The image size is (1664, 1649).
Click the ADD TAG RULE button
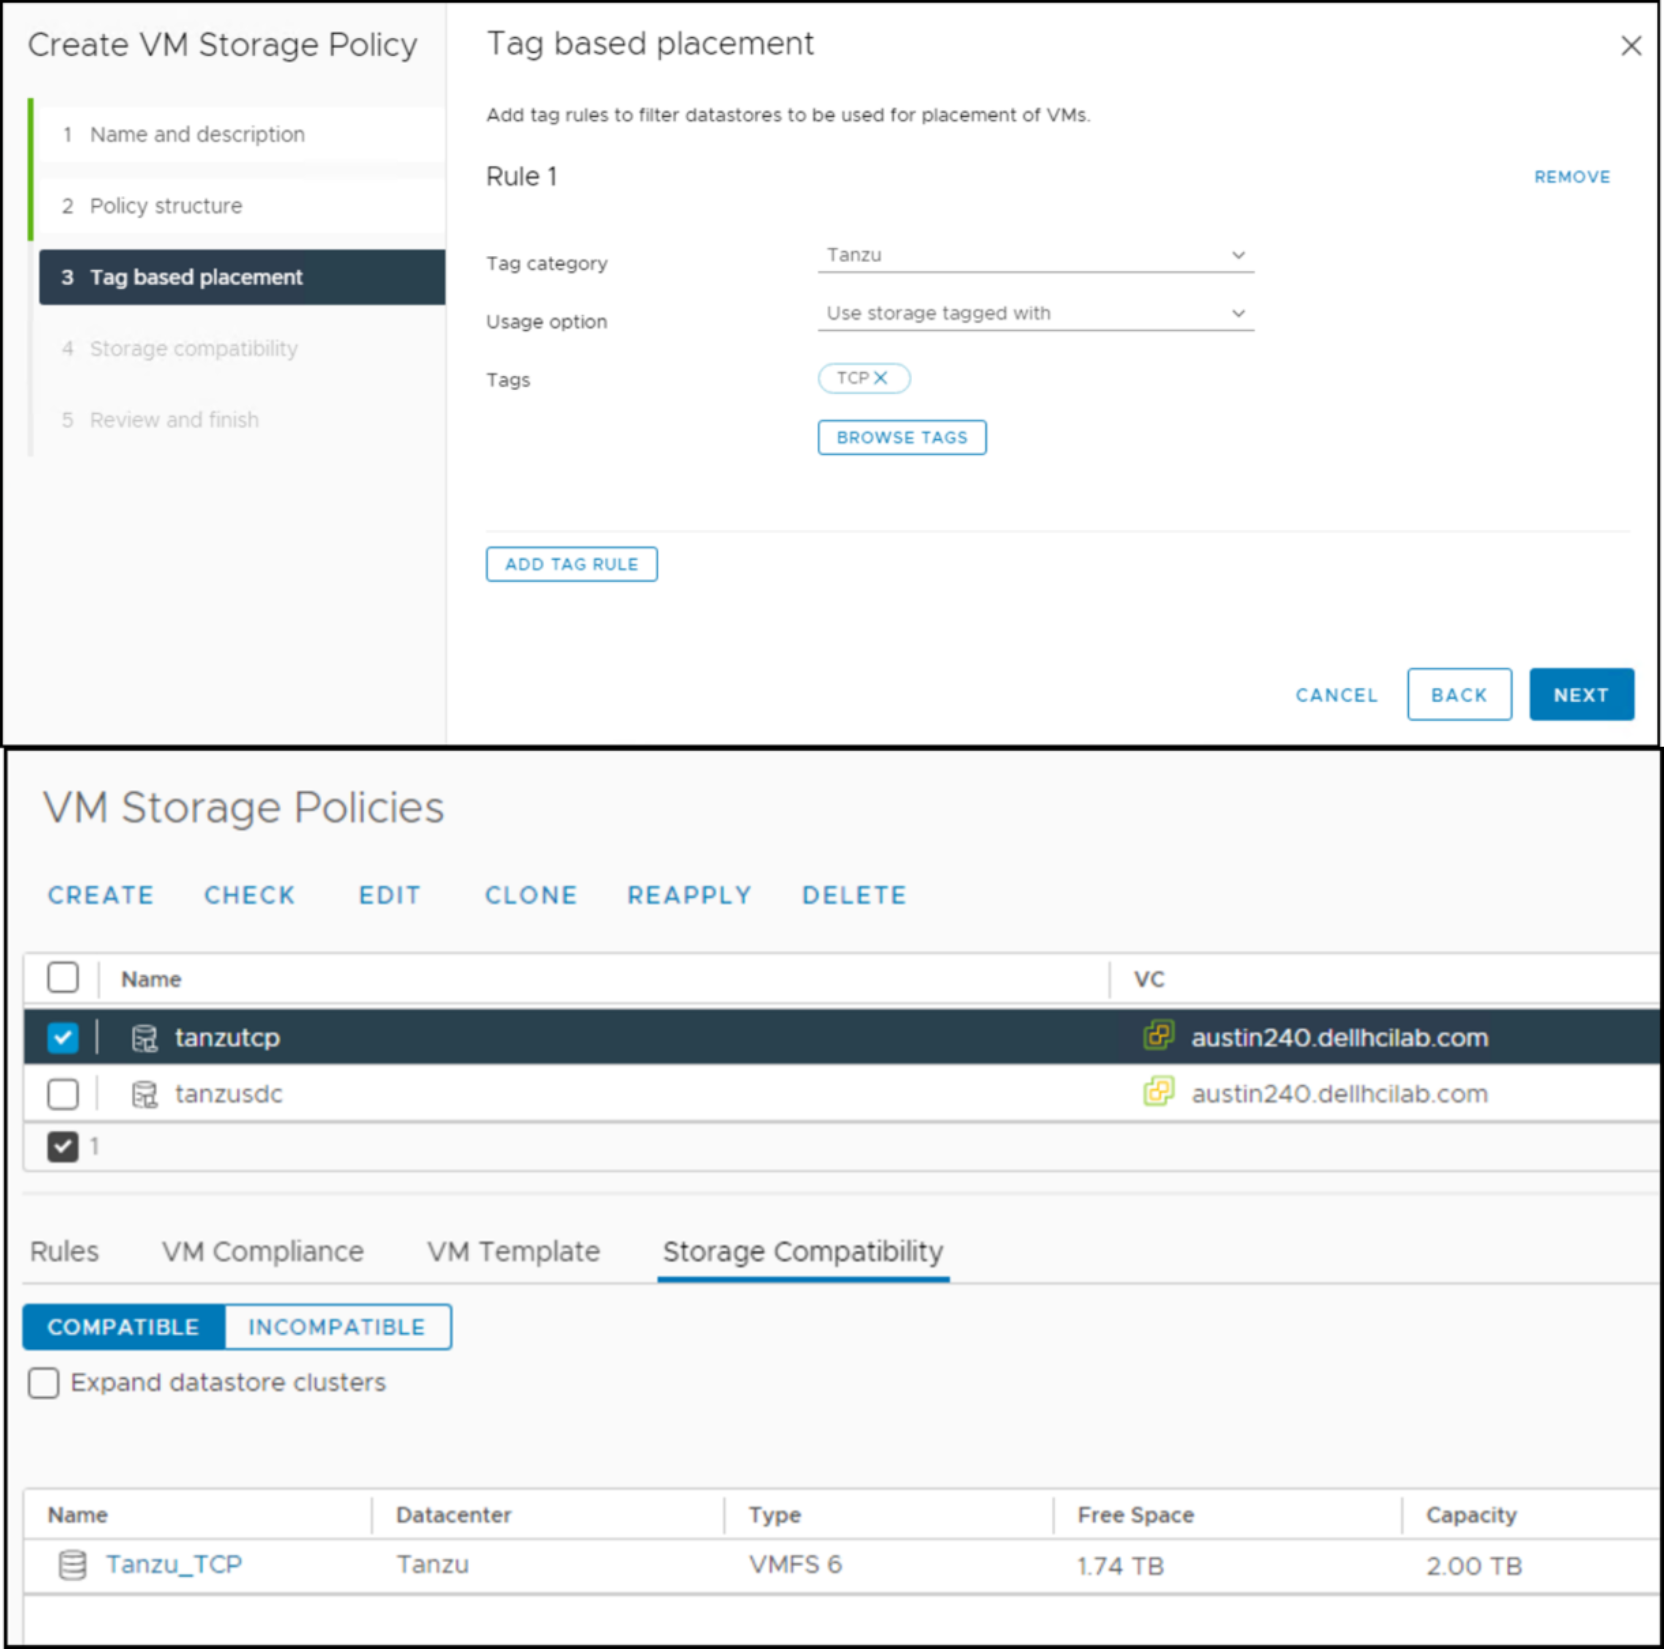[x=571, y=564]
